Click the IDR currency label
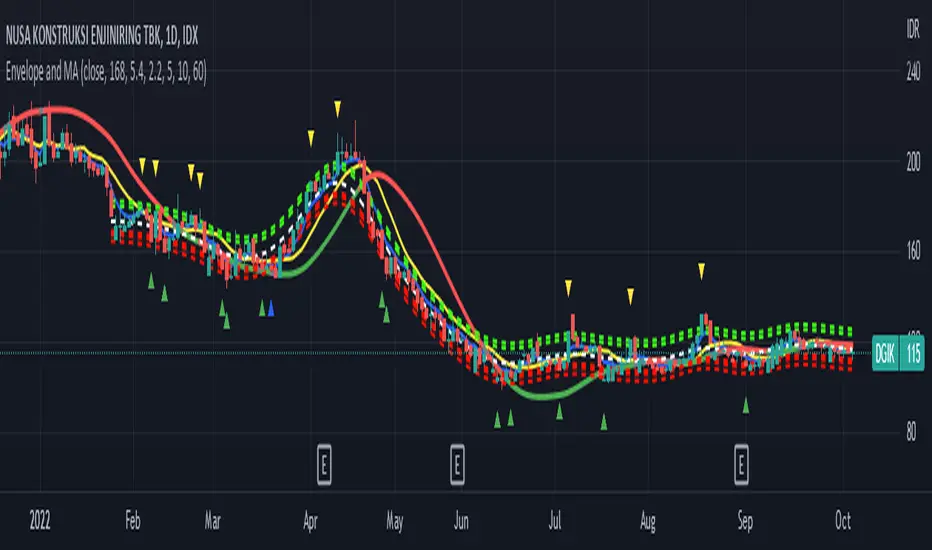932x550 pixels. click(x=913, y=29)
